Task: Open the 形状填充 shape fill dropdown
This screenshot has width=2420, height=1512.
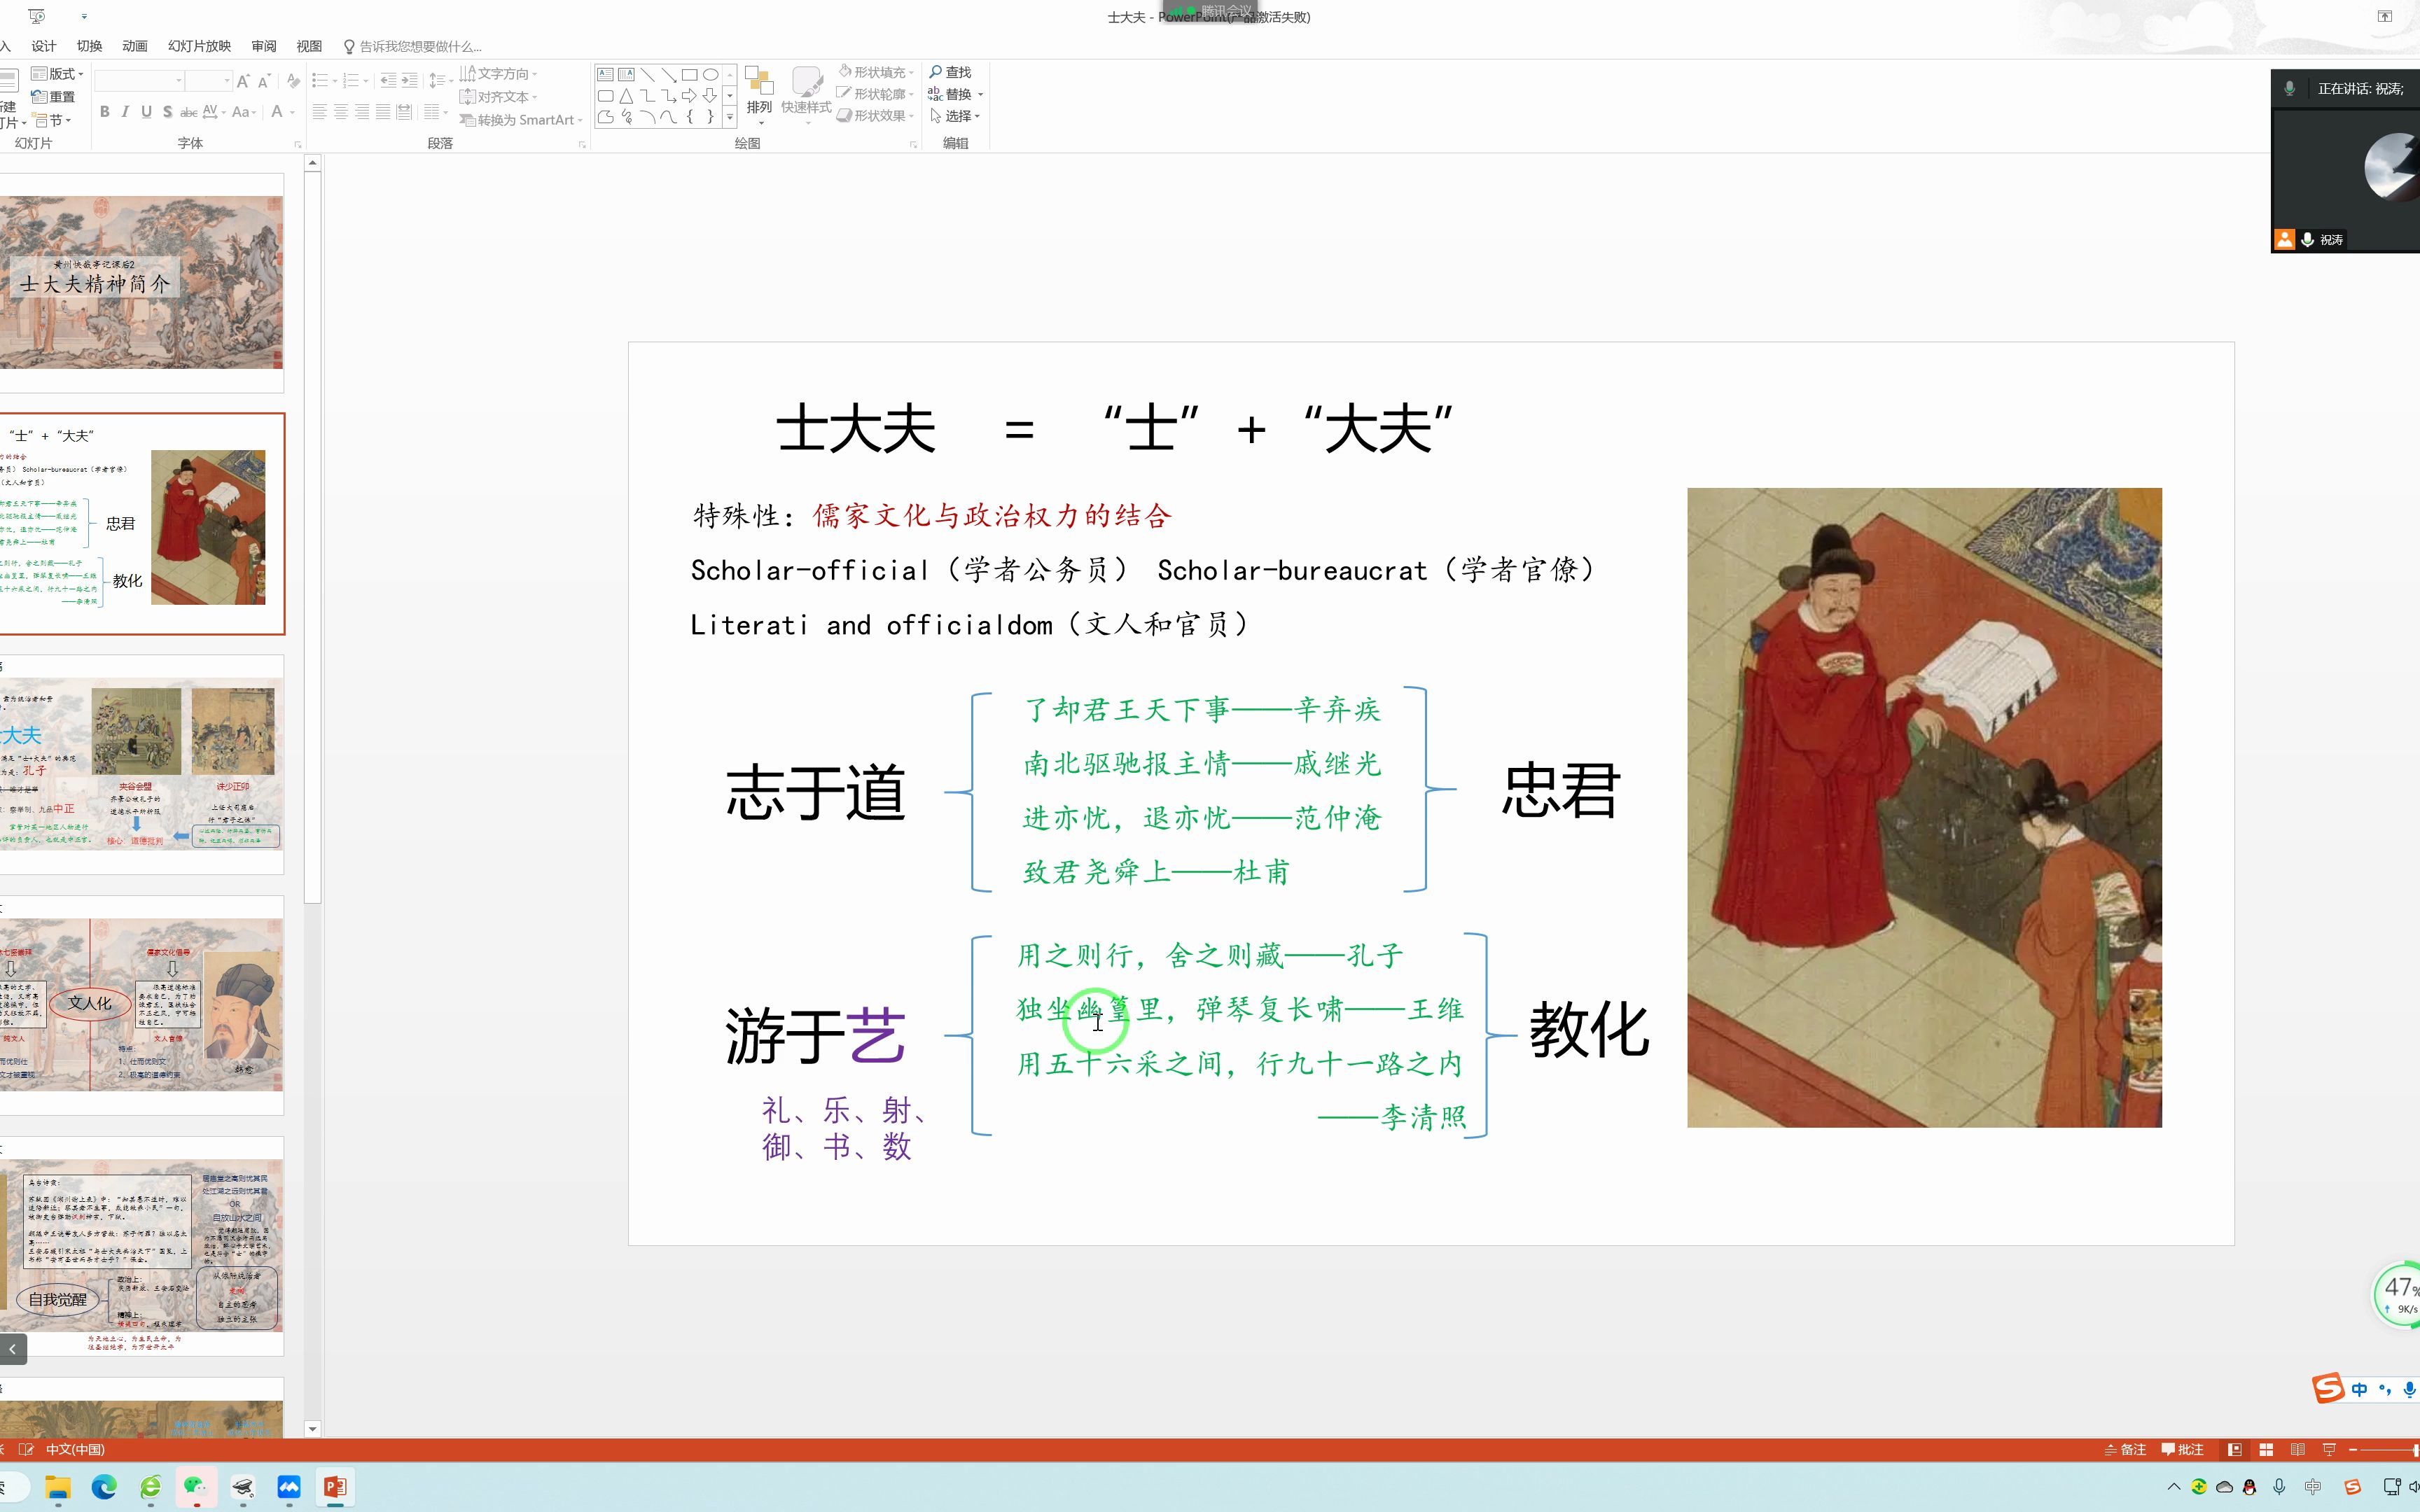Action: click(875, 72)
